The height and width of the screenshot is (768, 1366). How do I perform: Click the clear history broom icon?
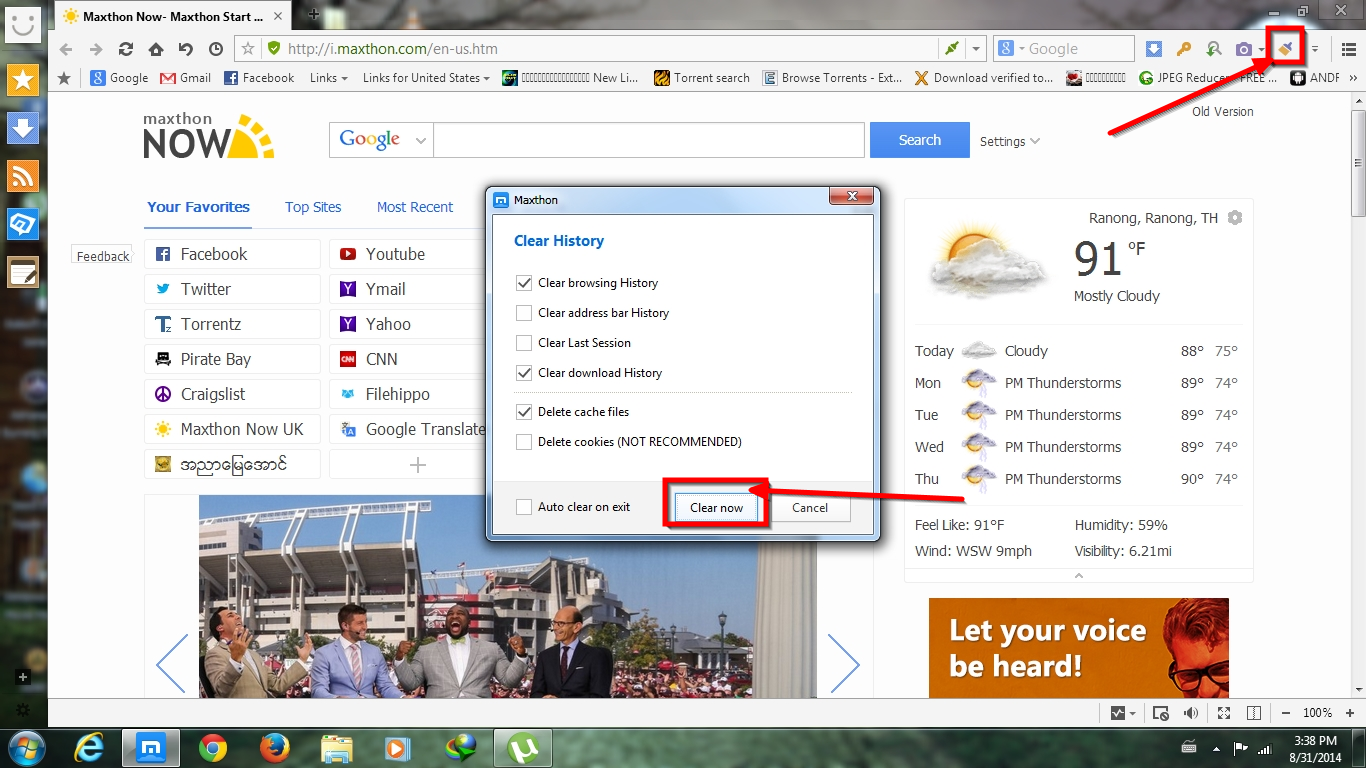tap(1287, 48)
